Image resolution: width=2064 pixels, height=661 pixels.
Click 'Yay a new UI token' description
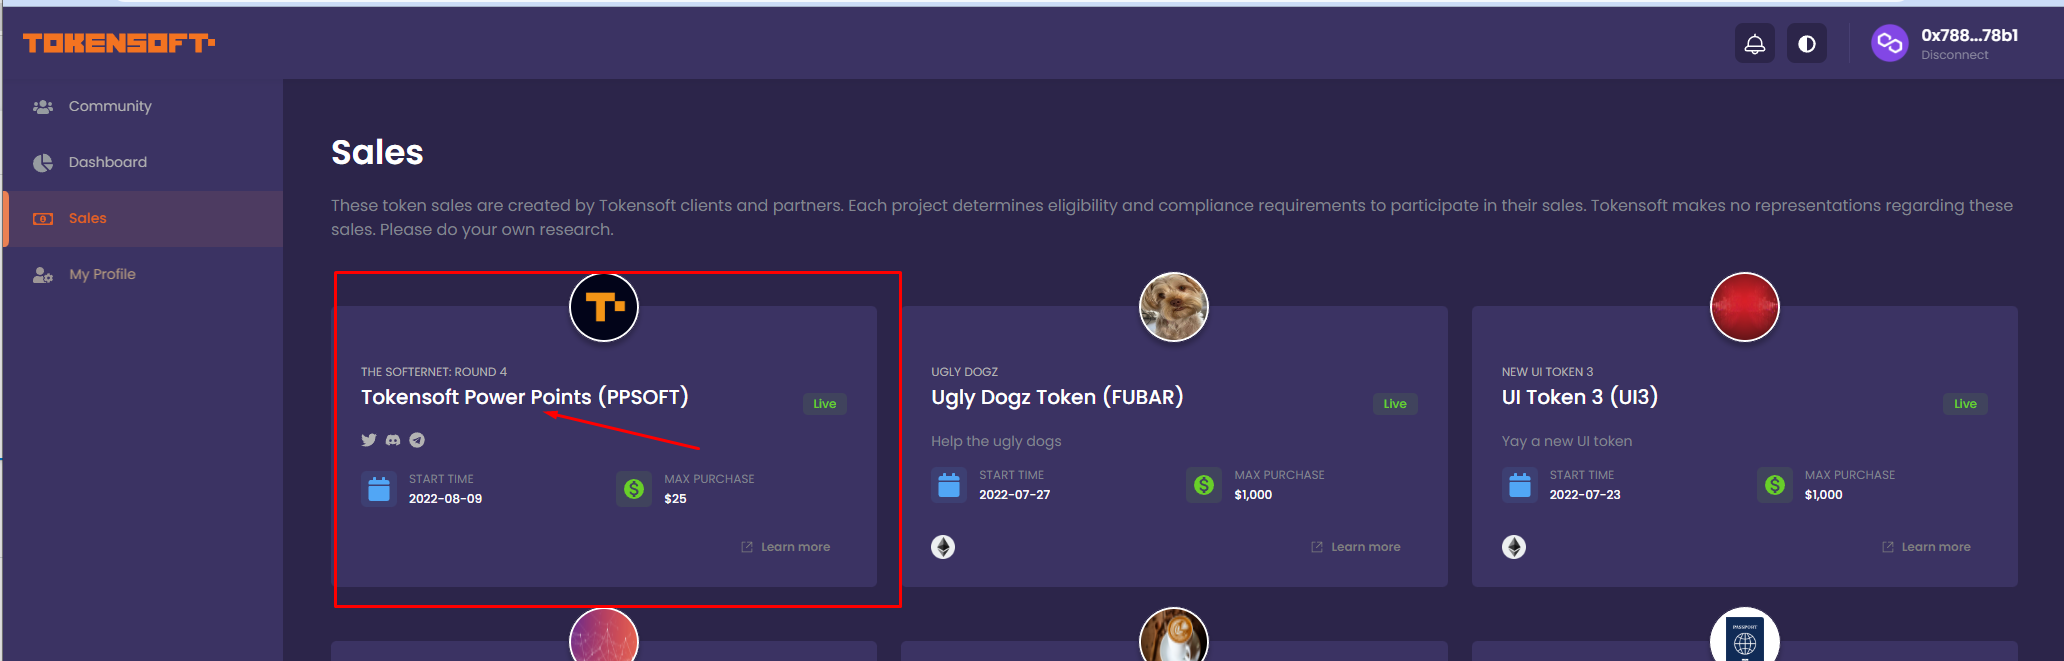coord(1567,441)
